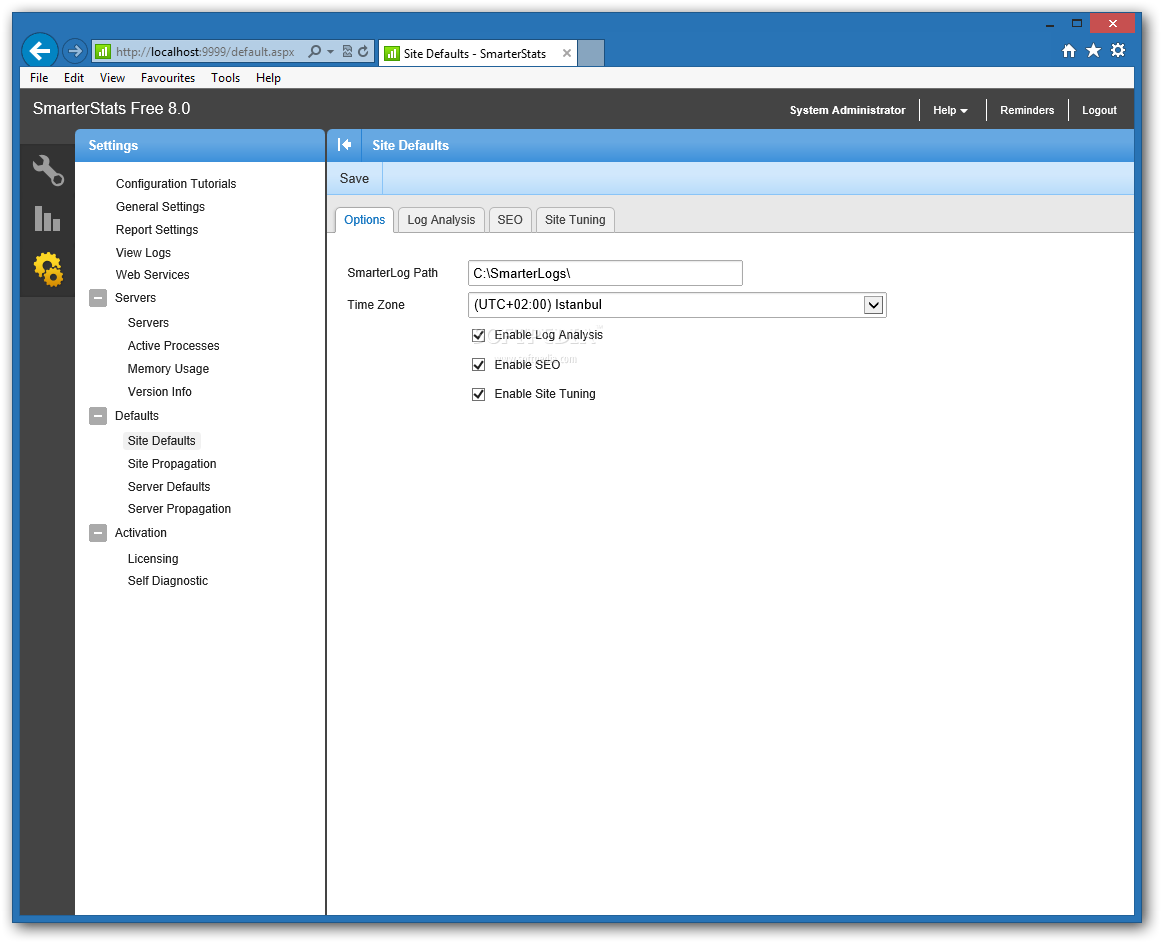Open Version Info

(x=159, y=392)
